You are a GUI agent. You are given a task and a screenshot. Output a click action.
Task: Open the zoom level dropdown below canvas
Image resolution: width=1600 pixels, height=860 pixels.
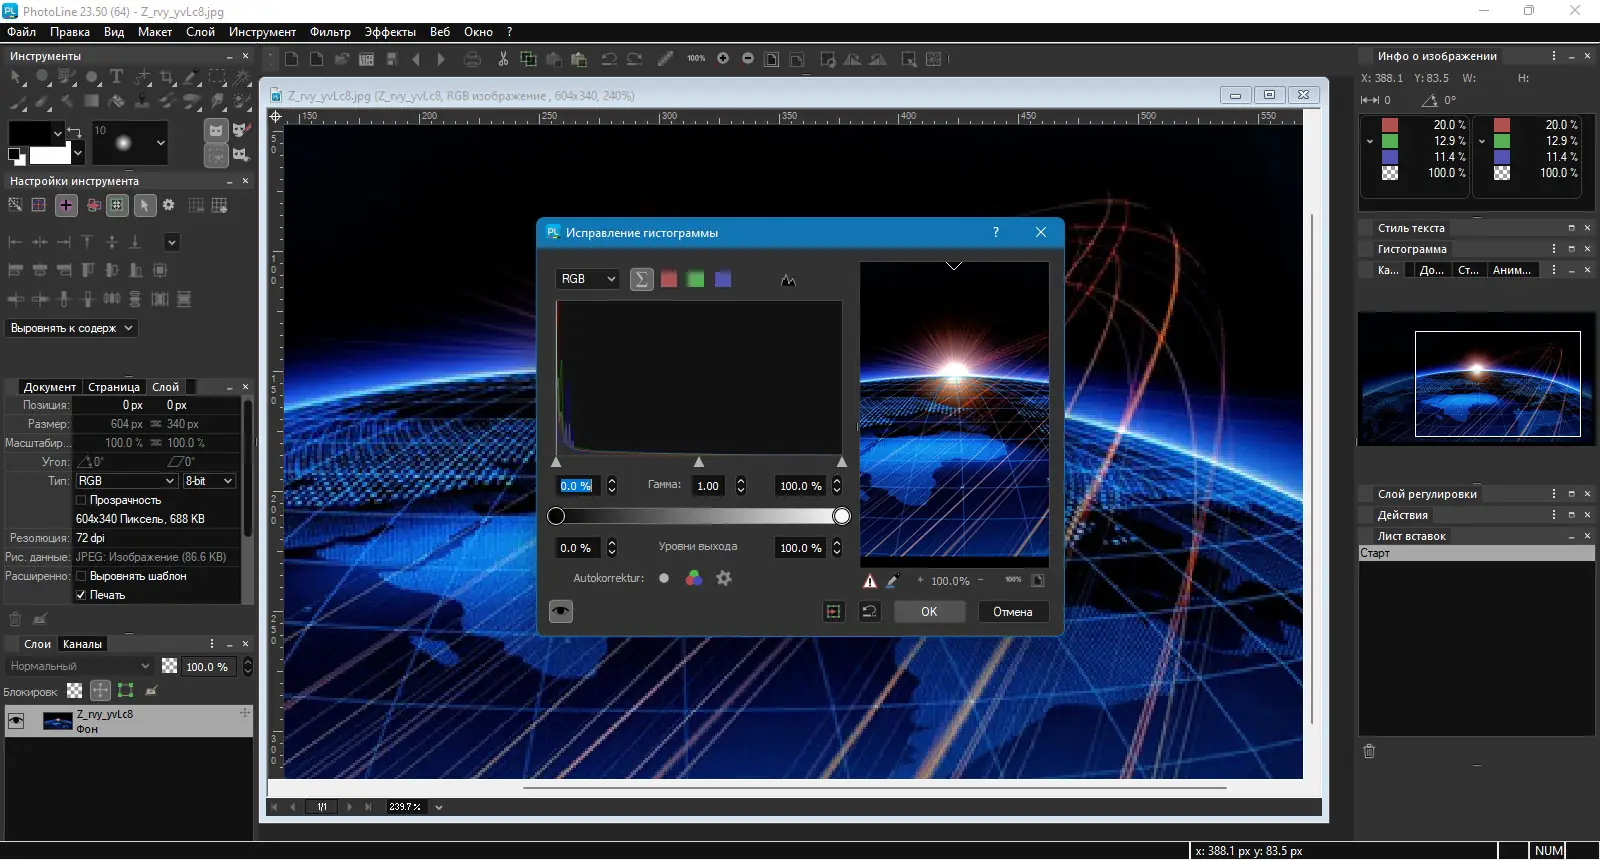coord(438,807)
